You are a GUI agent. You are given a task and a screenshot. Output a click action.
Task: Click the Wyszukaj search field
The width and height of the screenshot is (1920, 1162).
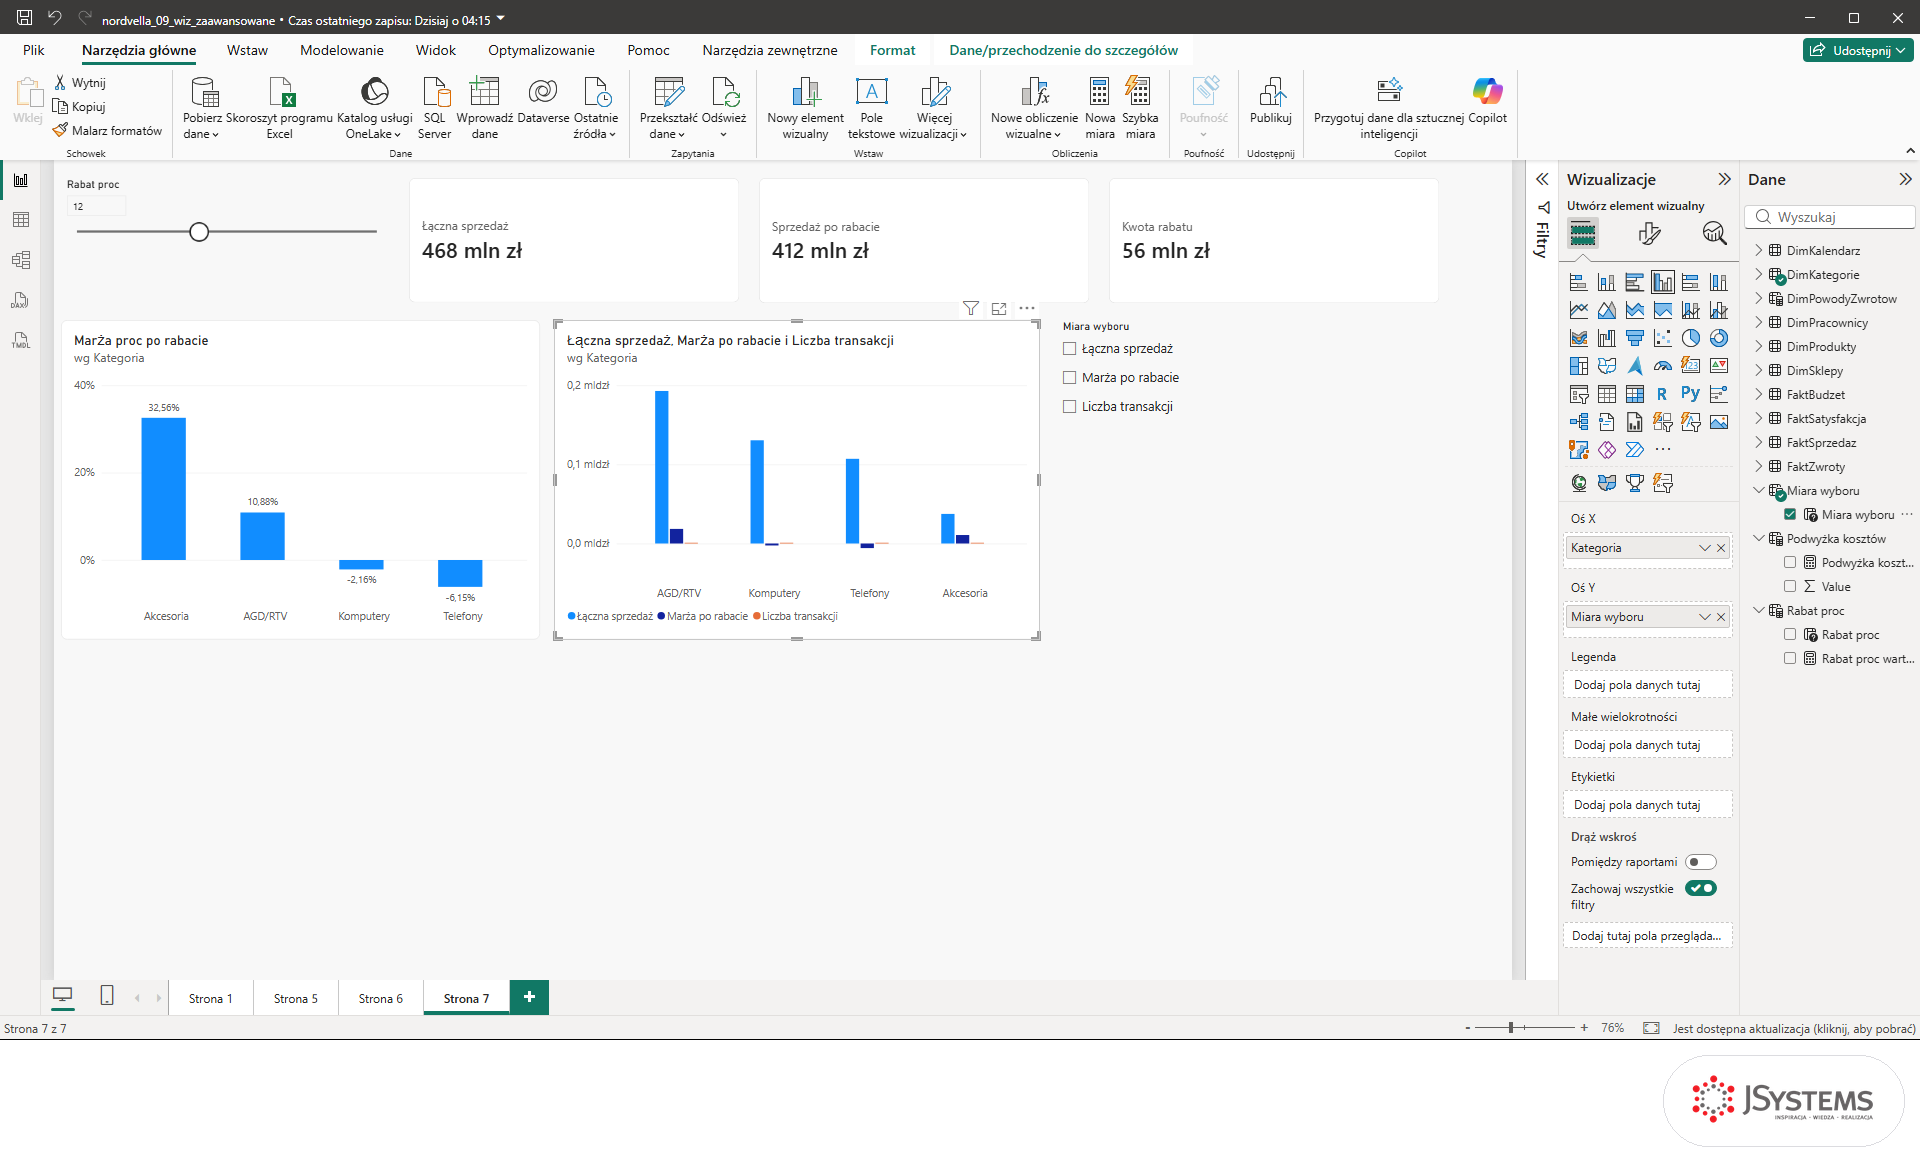(x=1830, y=217)
